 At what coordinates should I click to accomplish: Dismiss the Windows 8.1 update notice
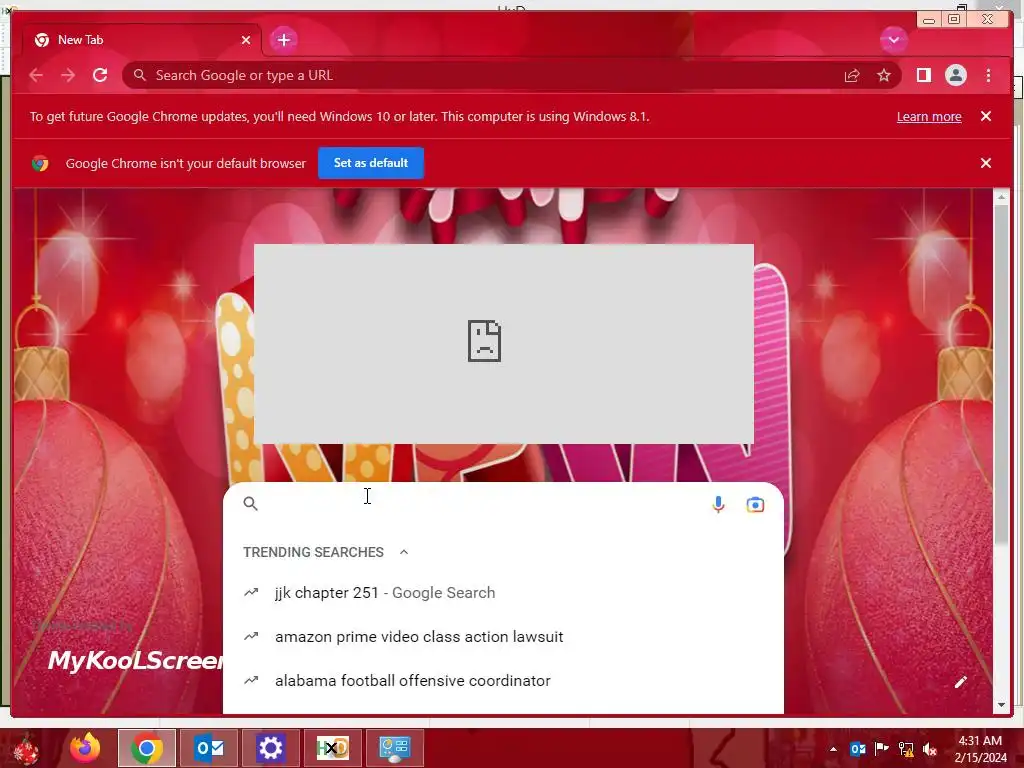point(985,116)
